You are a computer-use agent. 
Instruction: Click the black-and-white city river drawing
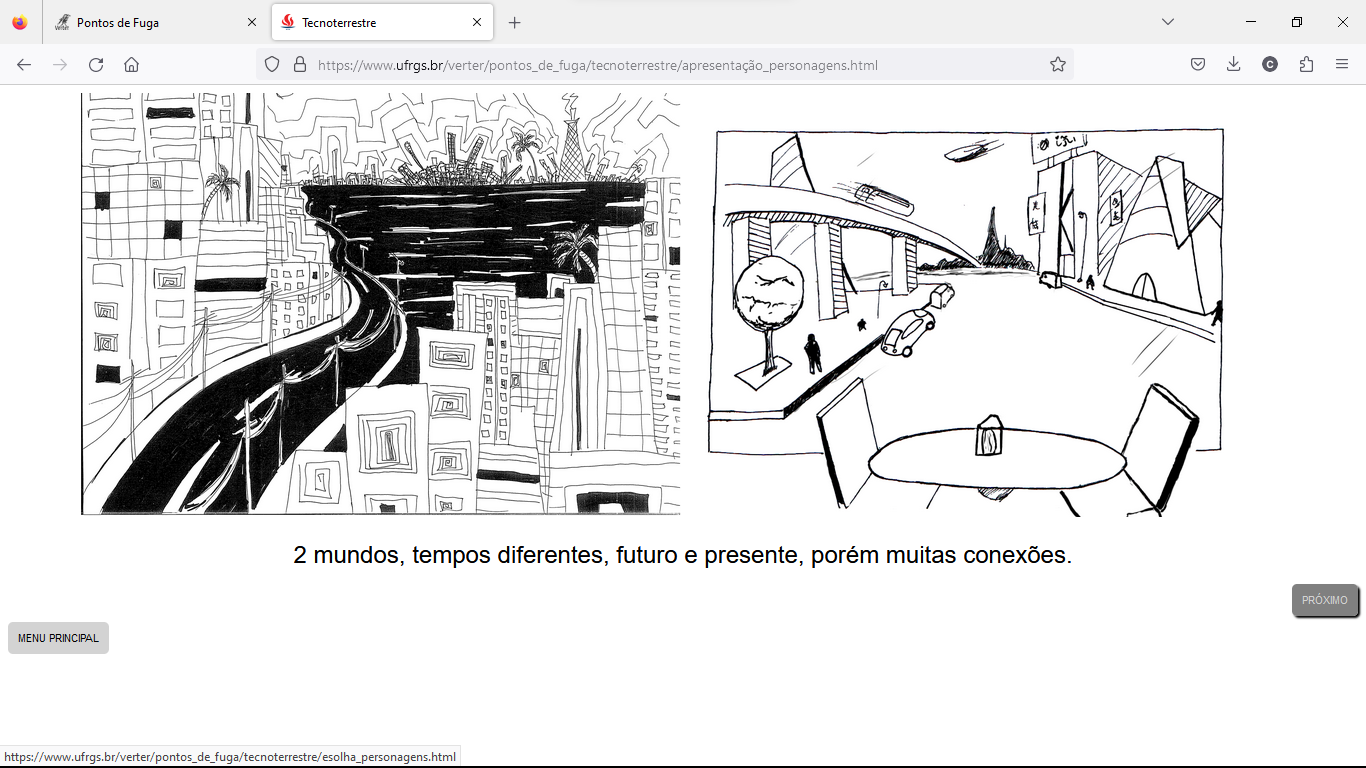381,304
